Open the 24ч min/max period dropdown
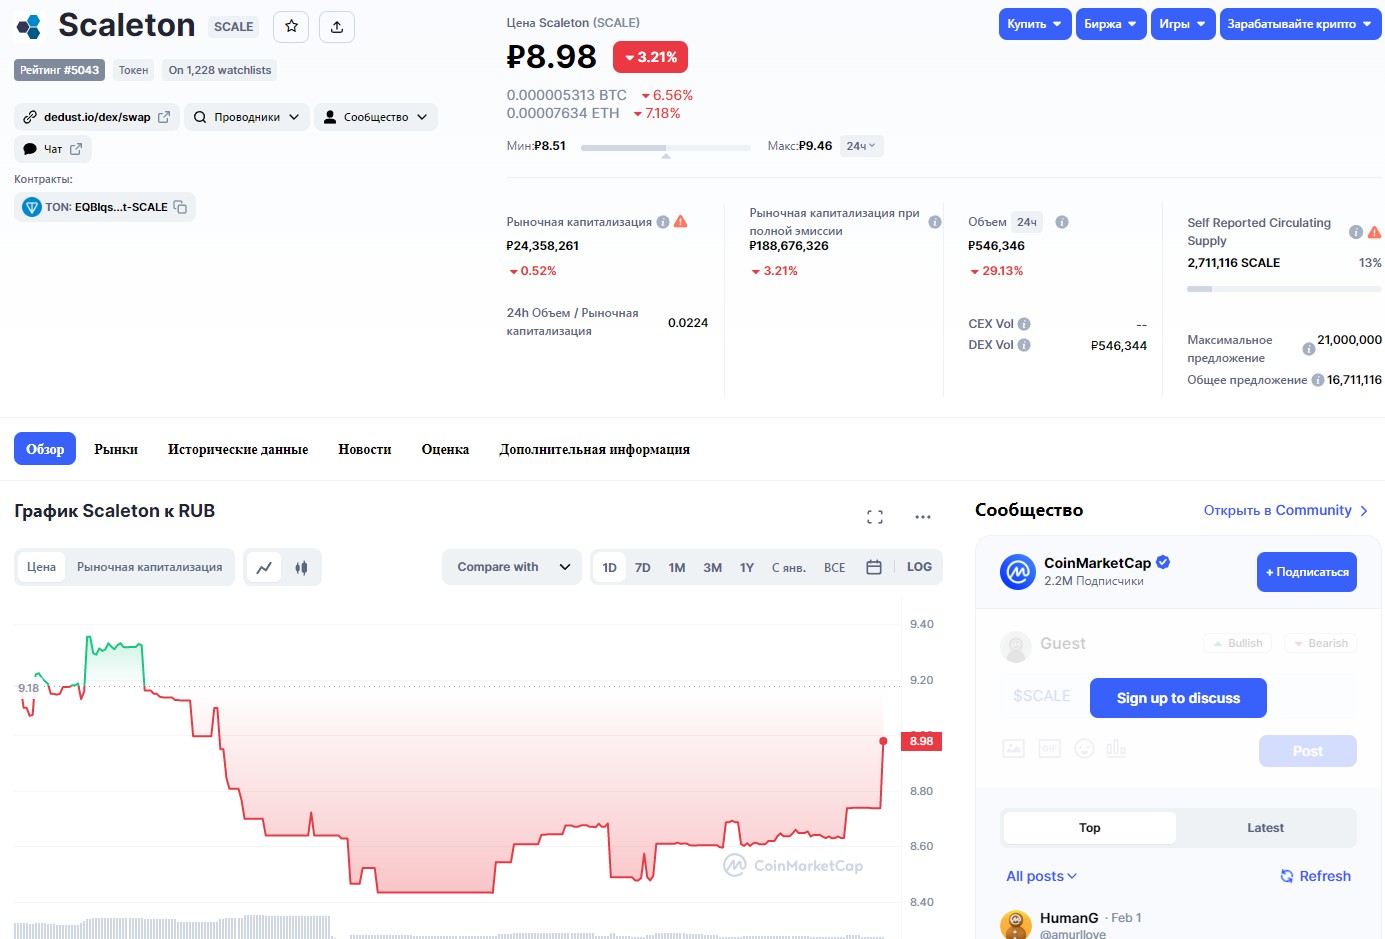This screenshot has height=939, width=1385. (861, 146)
